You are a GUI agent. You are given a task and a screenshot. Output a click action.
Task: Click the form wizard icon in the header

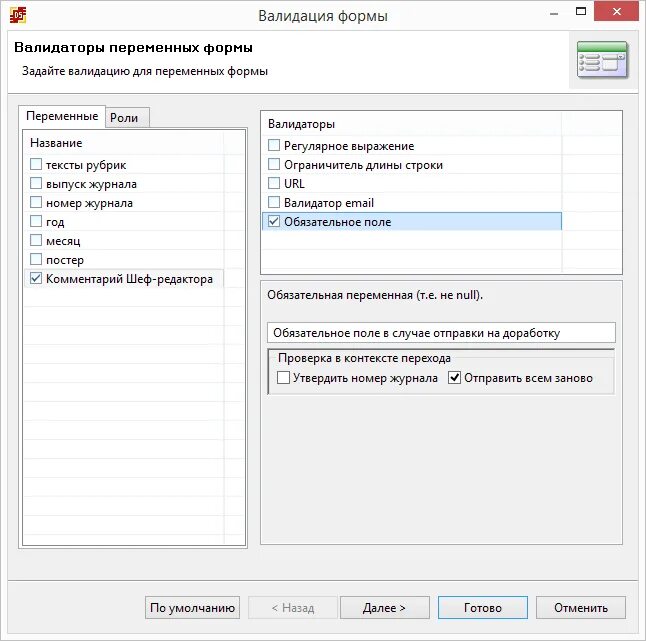[x=602, y=60]
